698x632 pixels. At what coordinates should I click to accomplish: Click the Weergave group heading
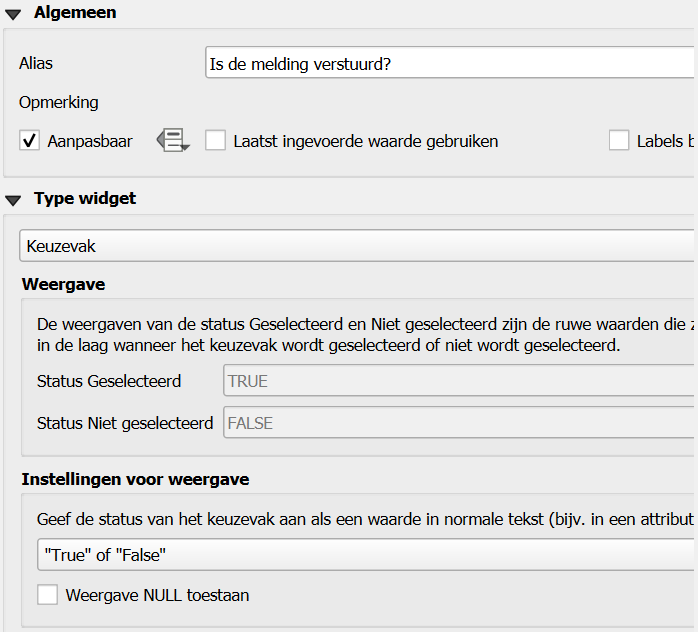click(63, 284)
